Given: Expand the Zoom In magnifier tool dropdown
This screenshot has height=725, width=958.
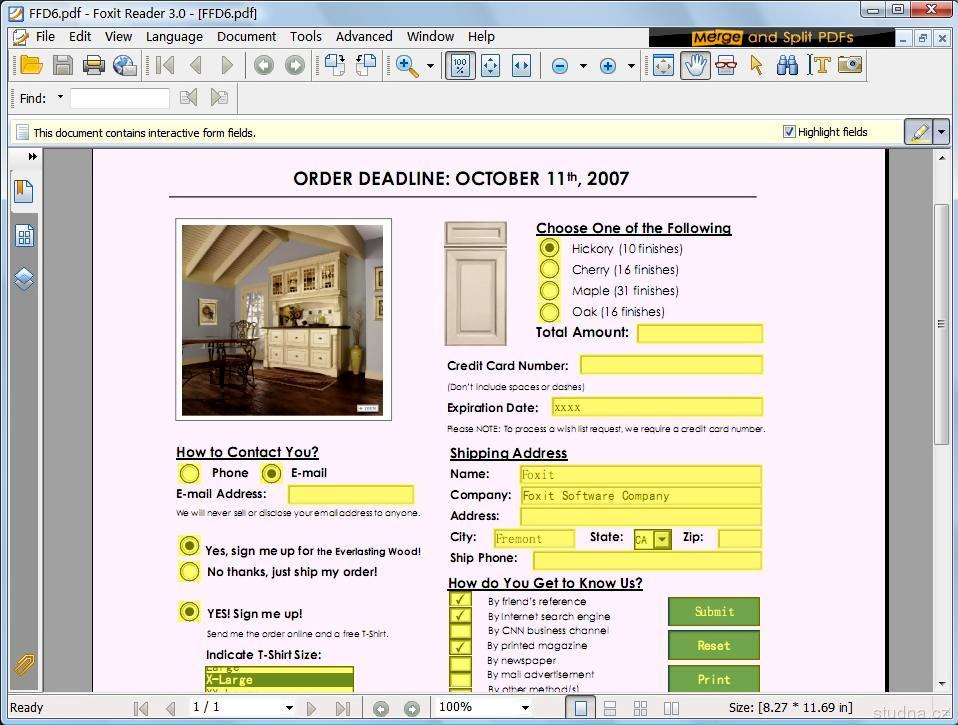Looking at the screenshot, I should [x=430, y=65].
